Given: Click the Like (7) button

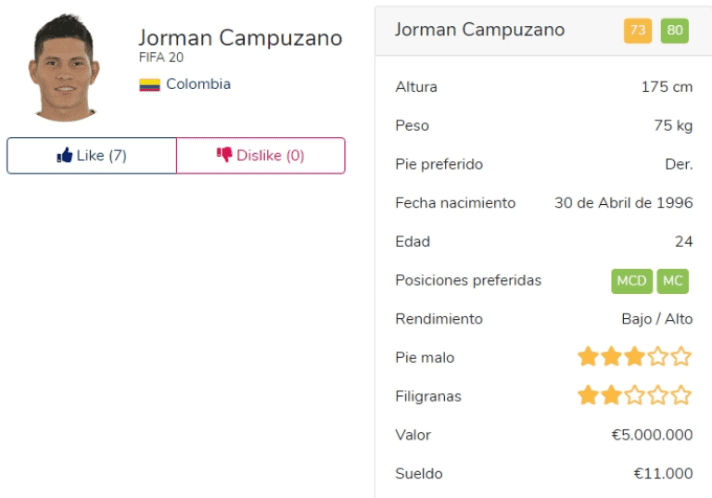Looking at the screenshot, I should tap(92, 156).
